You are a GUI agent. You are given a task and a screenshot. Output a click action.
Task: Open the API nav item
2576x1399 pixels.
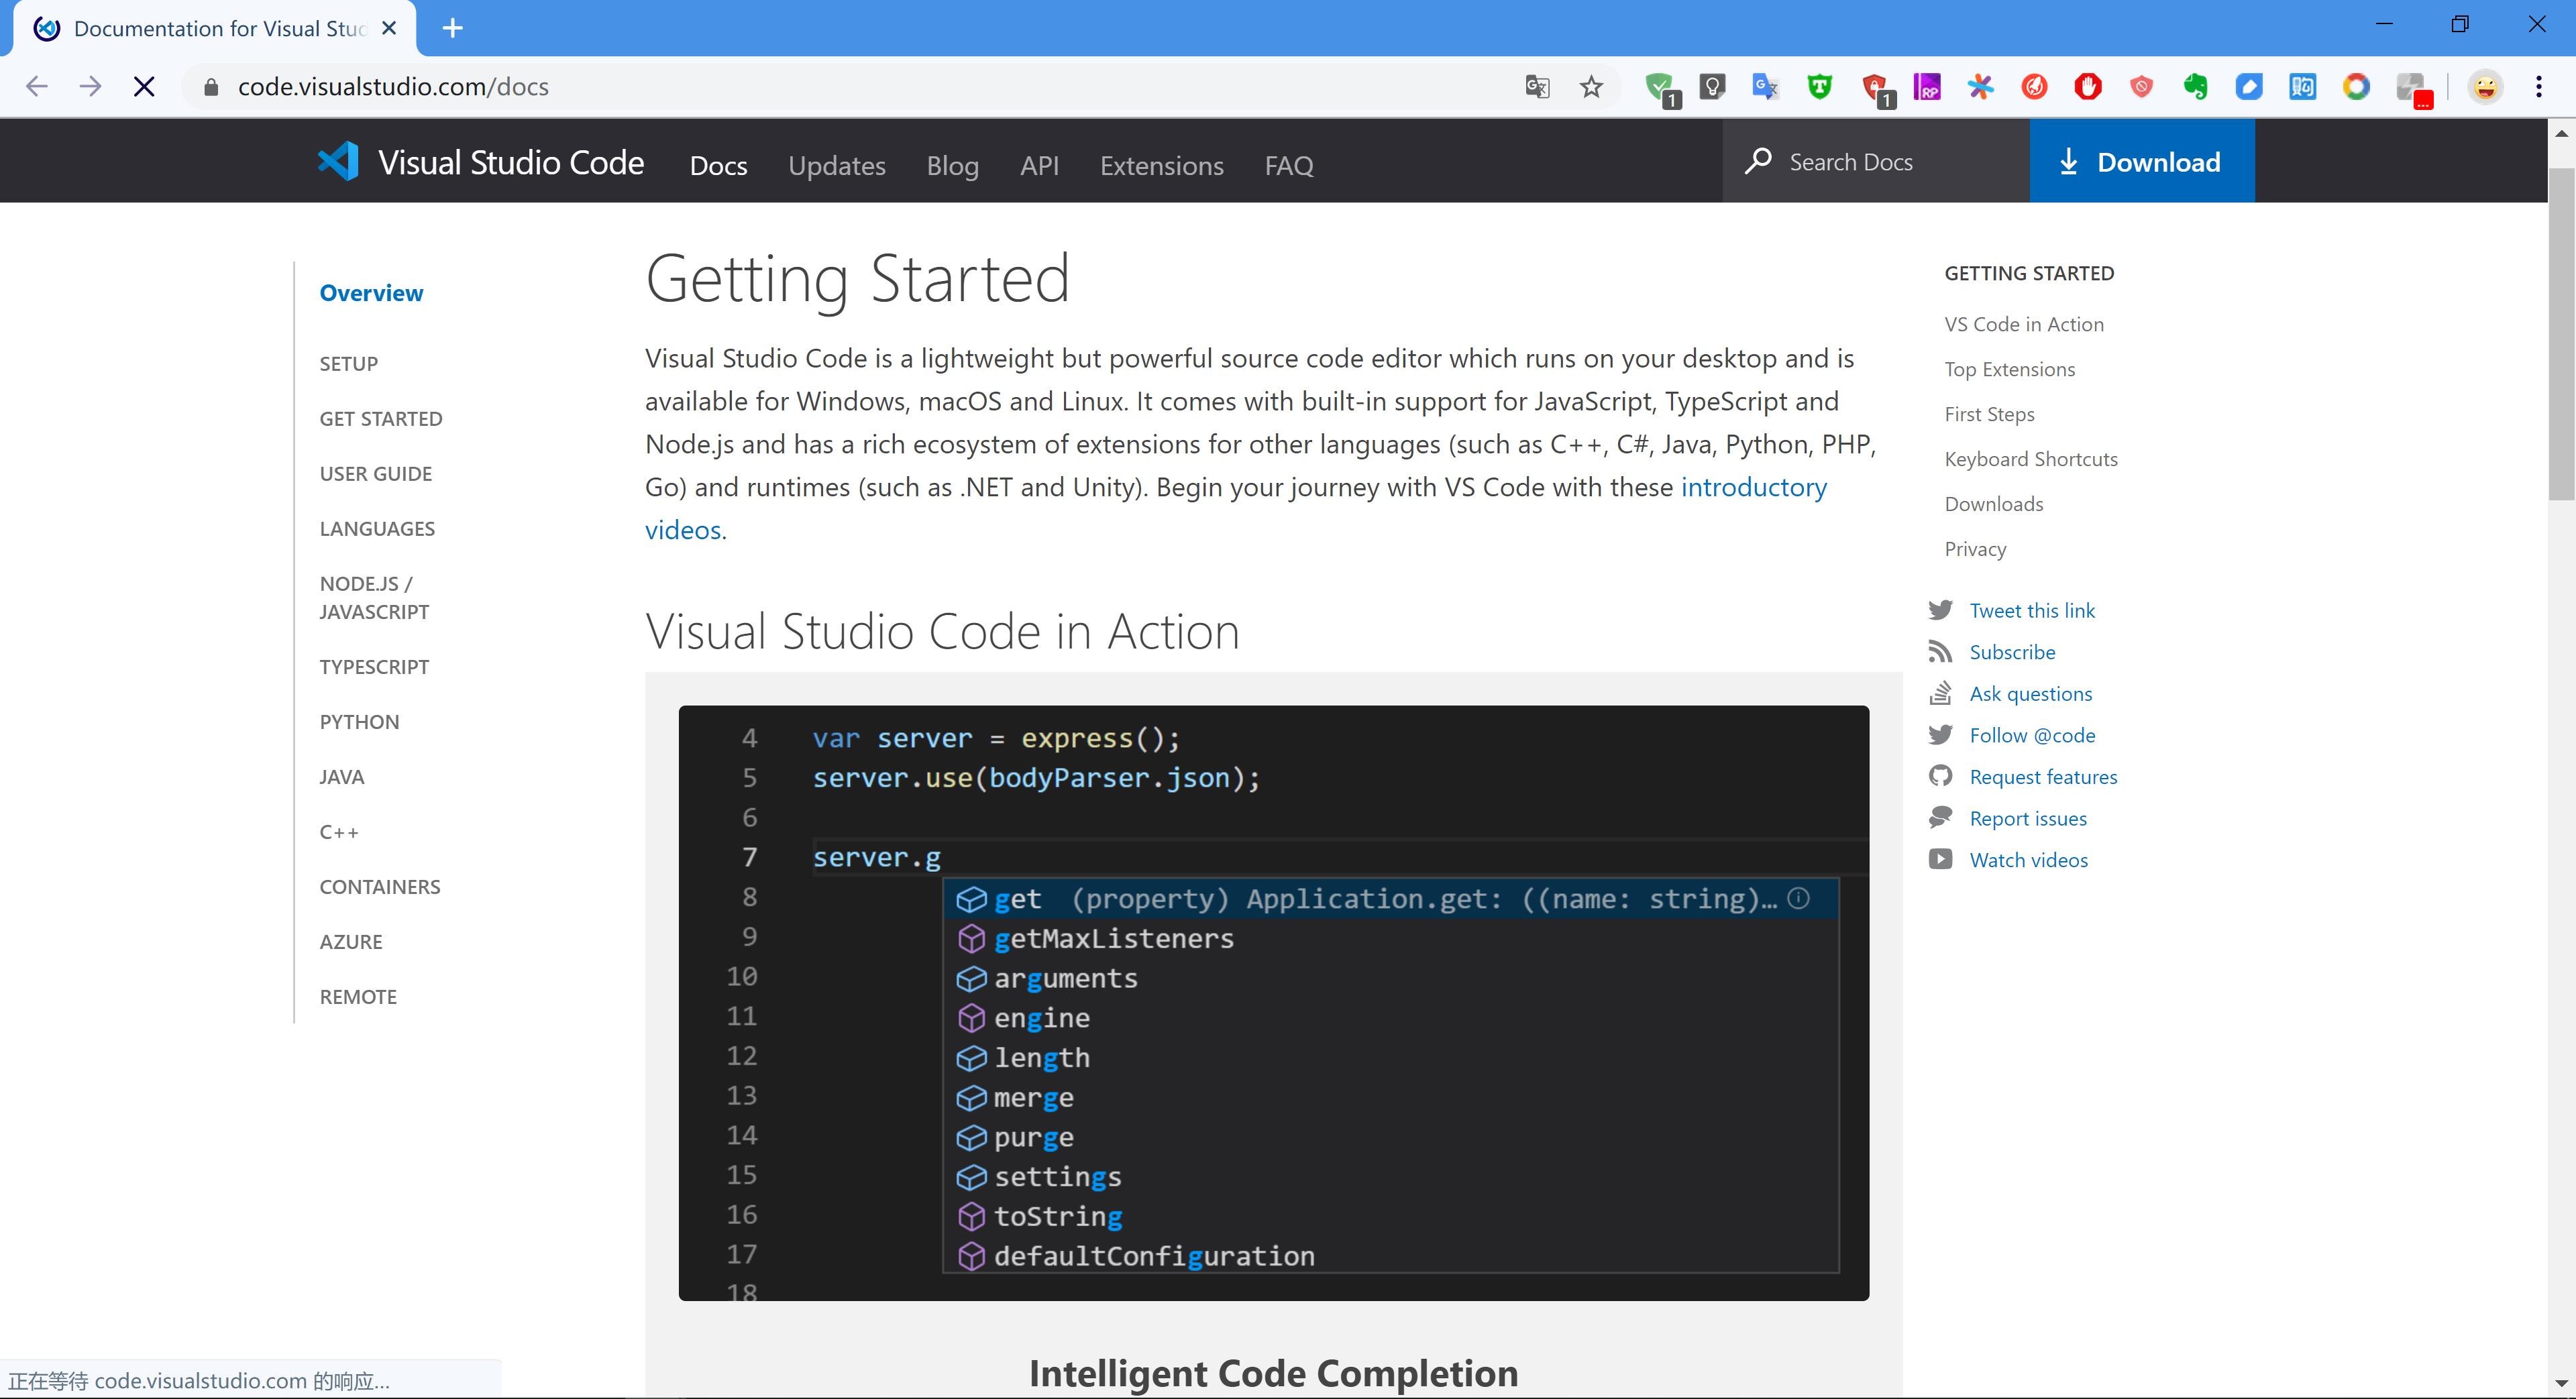(1039, 165)
